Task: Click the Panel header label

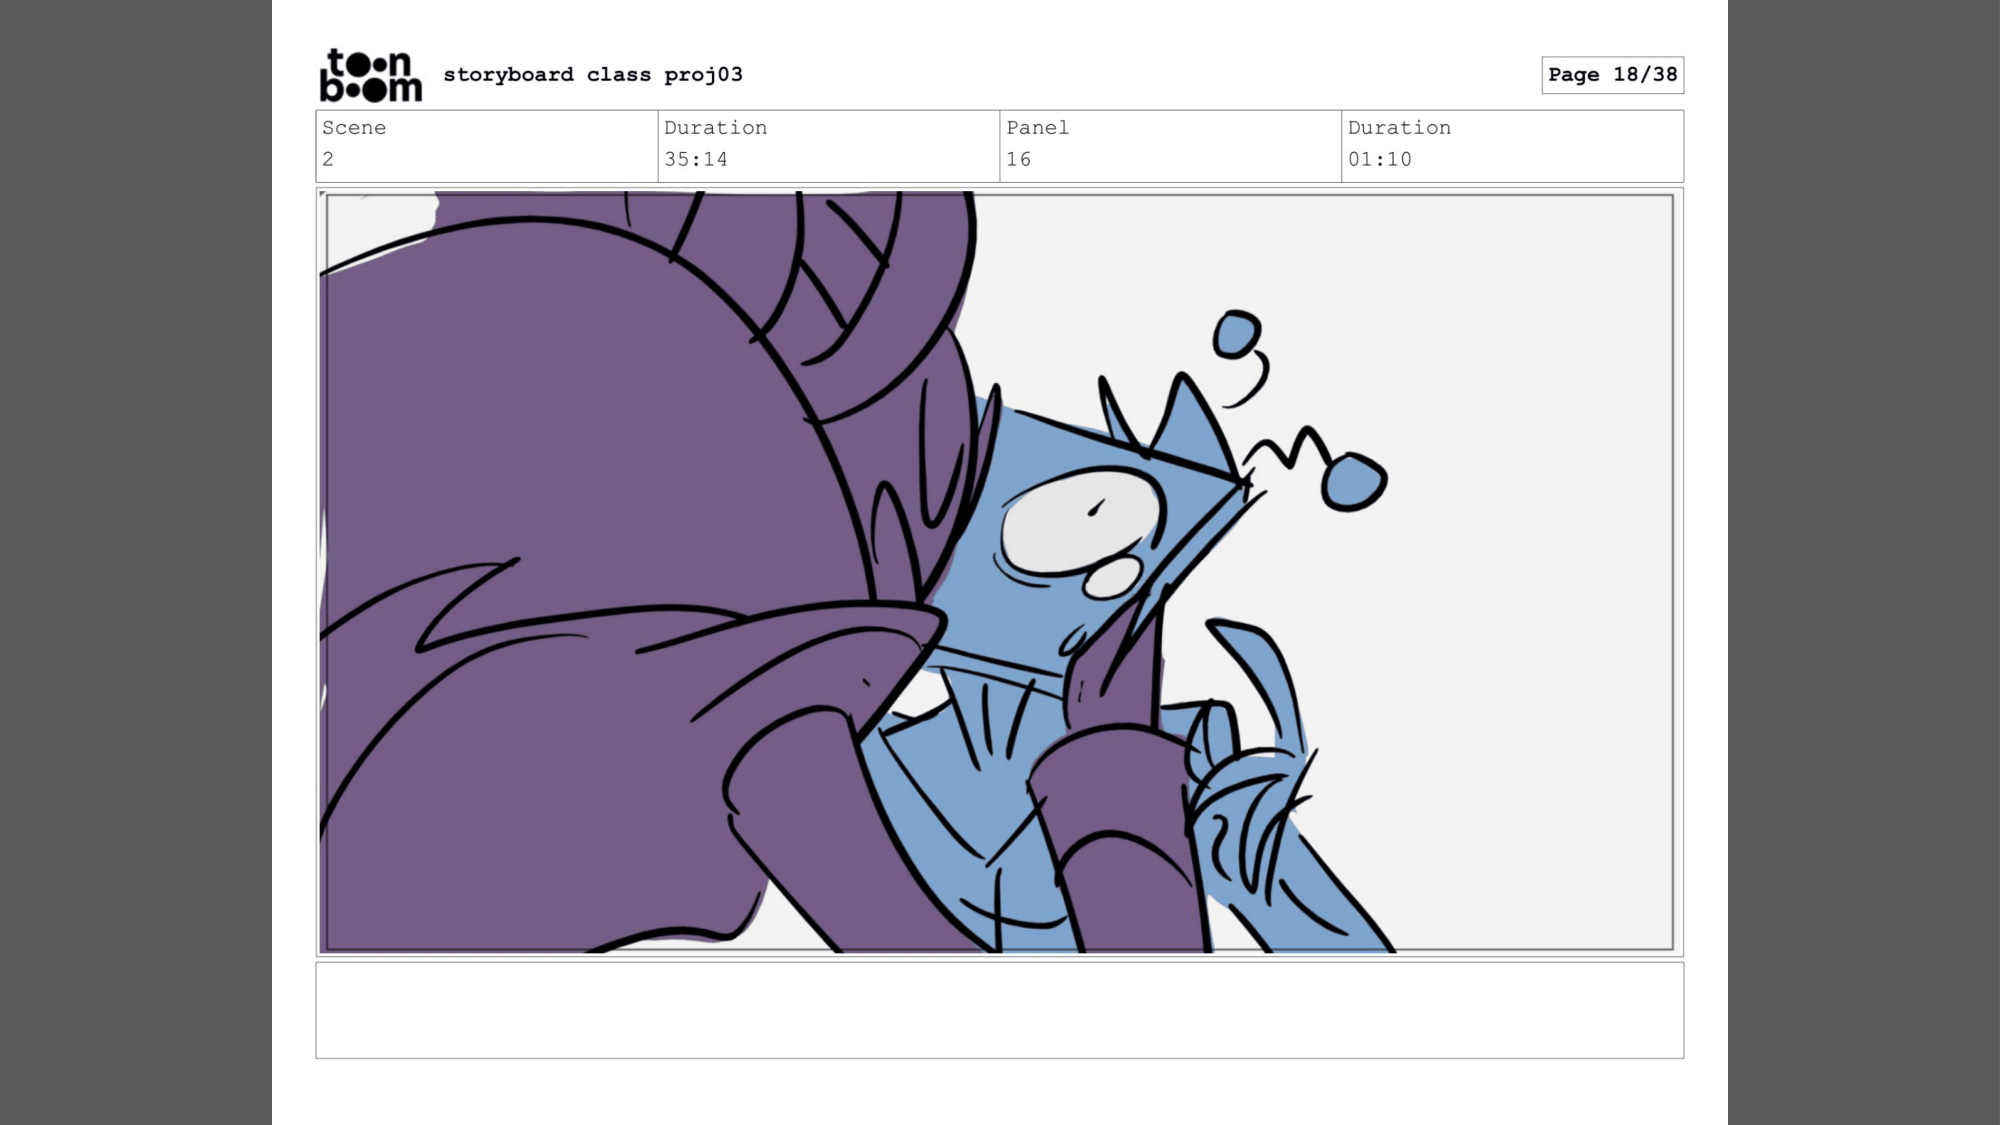Action: [1037, 128]
